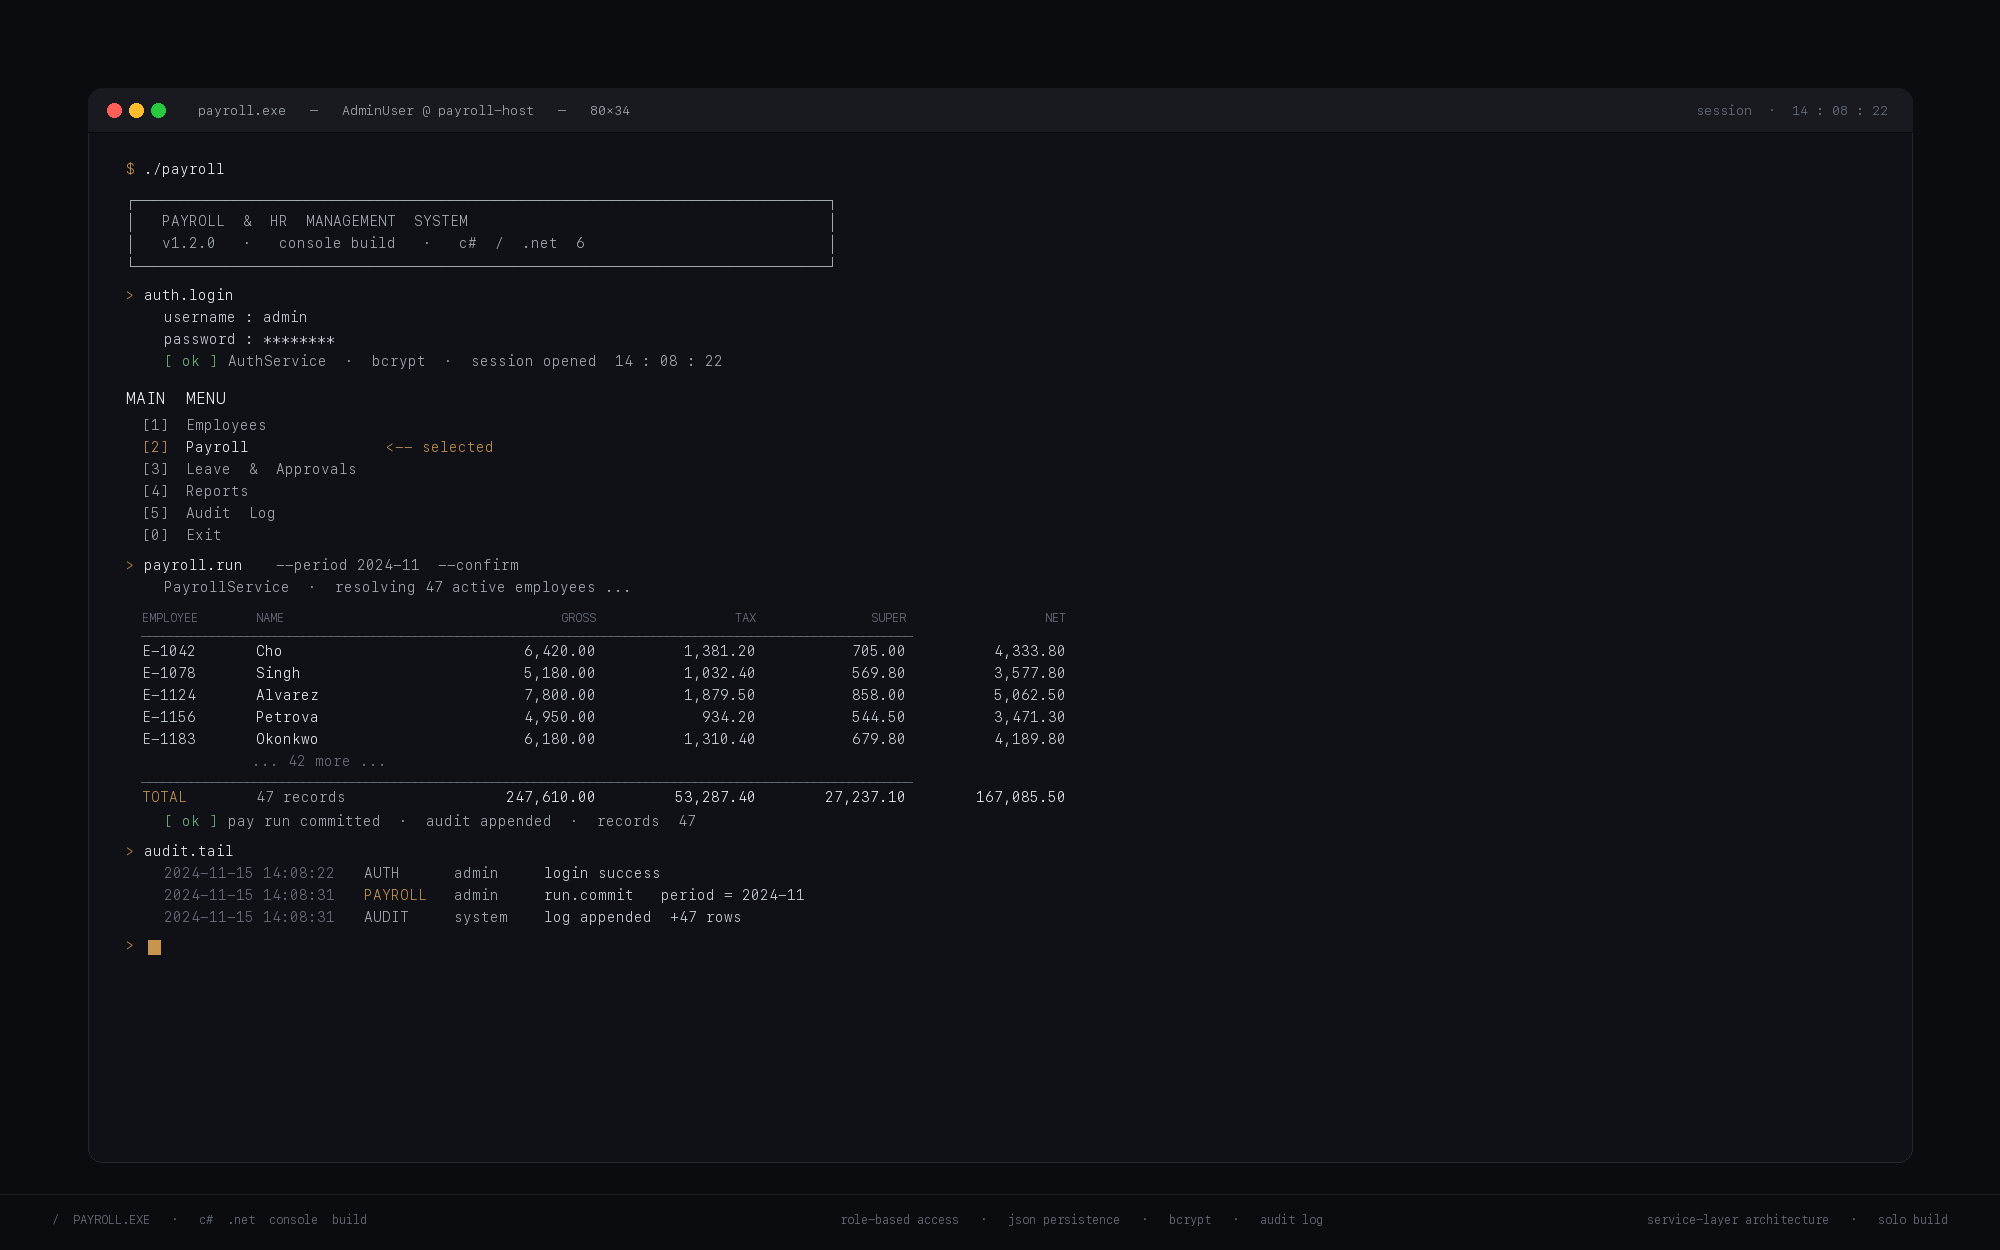The width and height of the screenshot is (2000, 1250).
Task: Click service-layer architecture in footer
Action: tap(1738, 1220)
